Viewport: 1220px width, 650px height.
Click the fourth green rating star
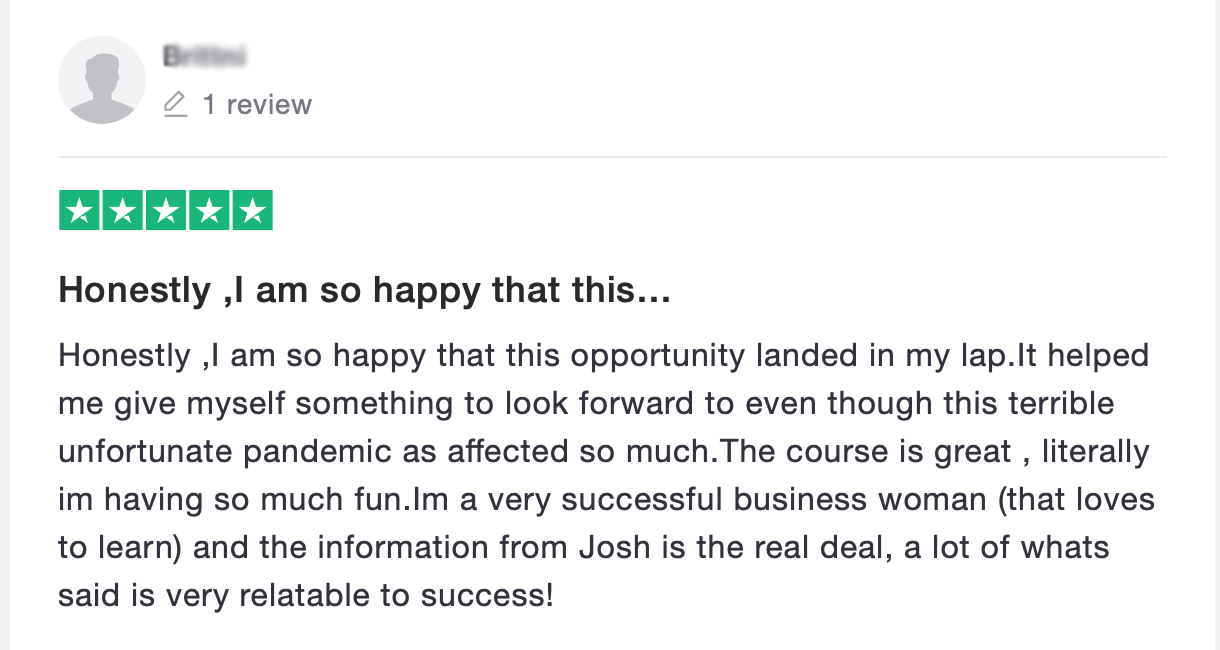[x=209, y=210]
